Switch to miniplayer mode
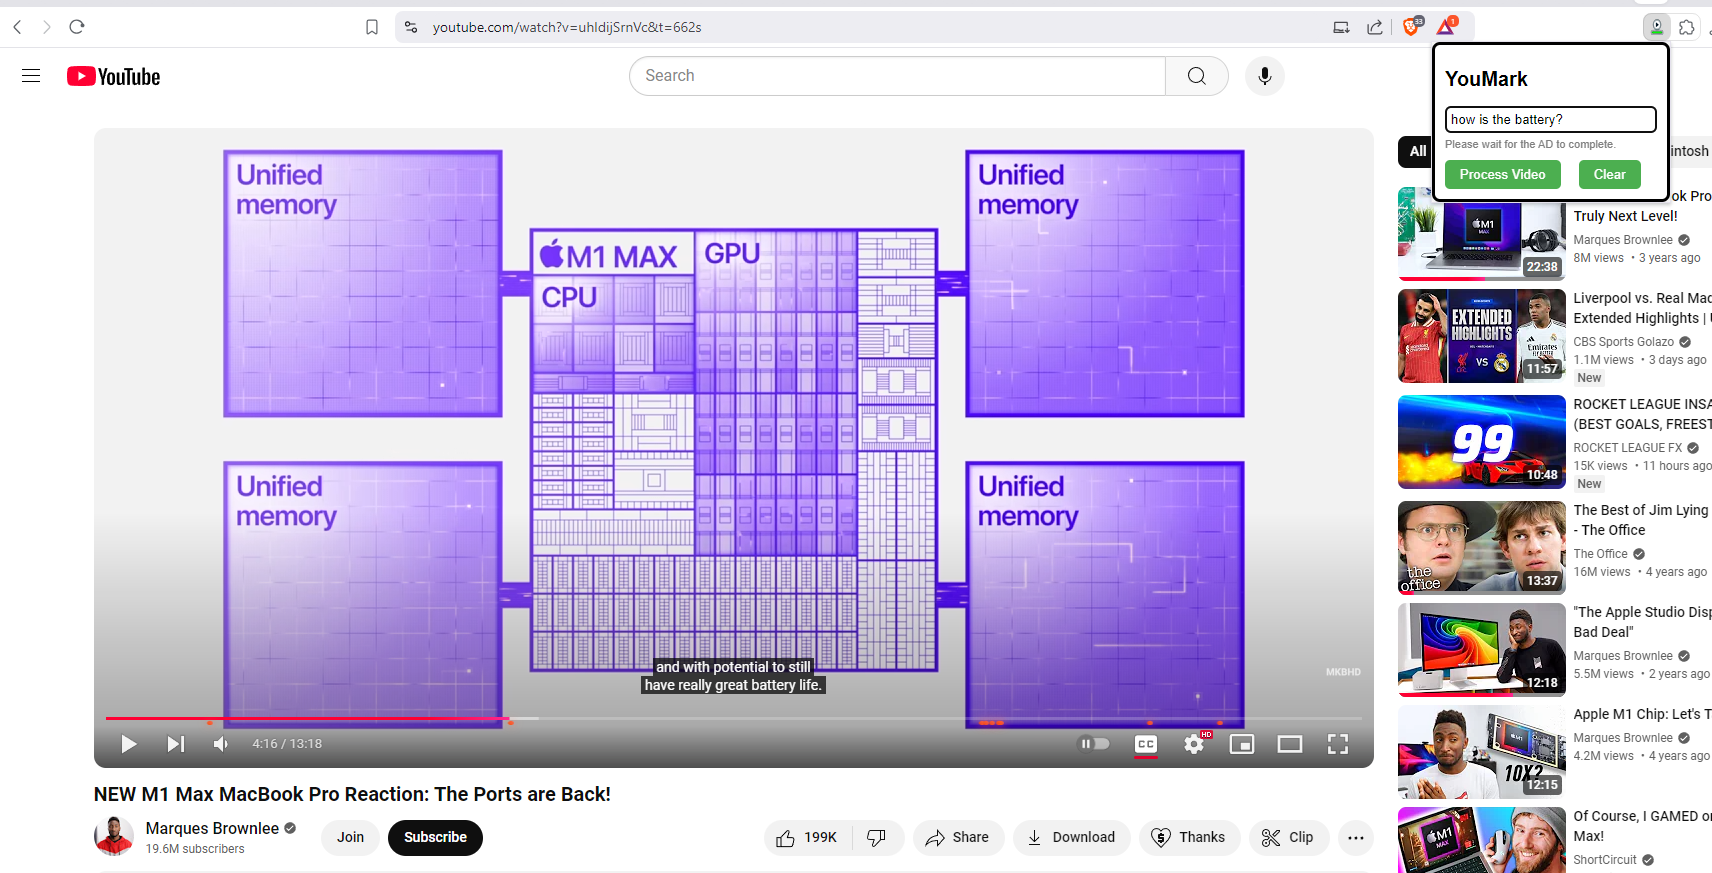Image resolution: width=1712 pixels, height=873 pixels. [1242, 744]
